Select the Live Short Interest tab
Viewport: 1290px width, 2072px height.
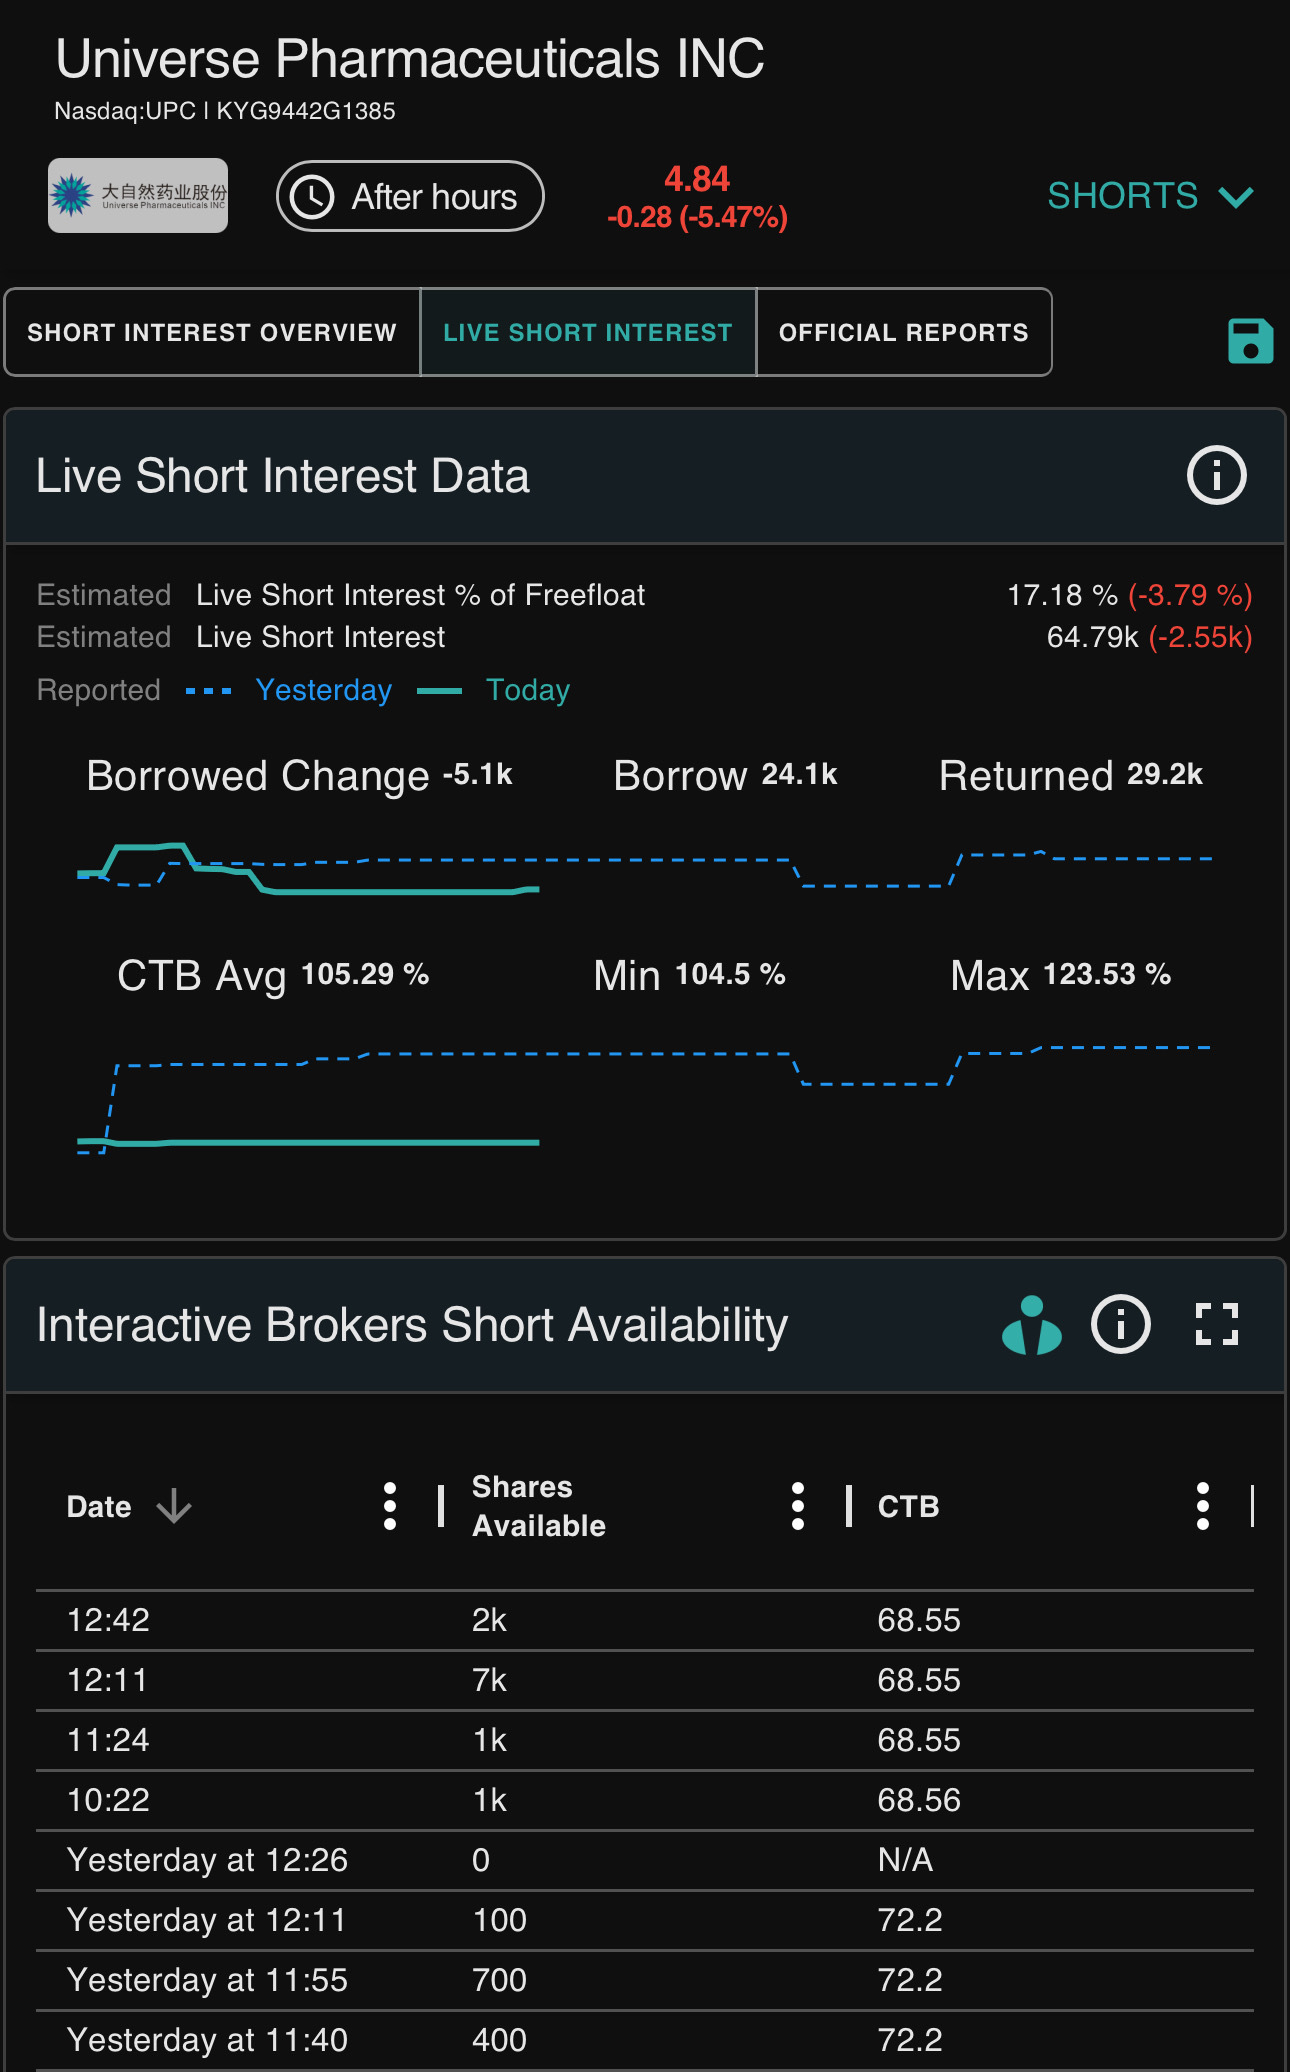click(x=588, y=332)
